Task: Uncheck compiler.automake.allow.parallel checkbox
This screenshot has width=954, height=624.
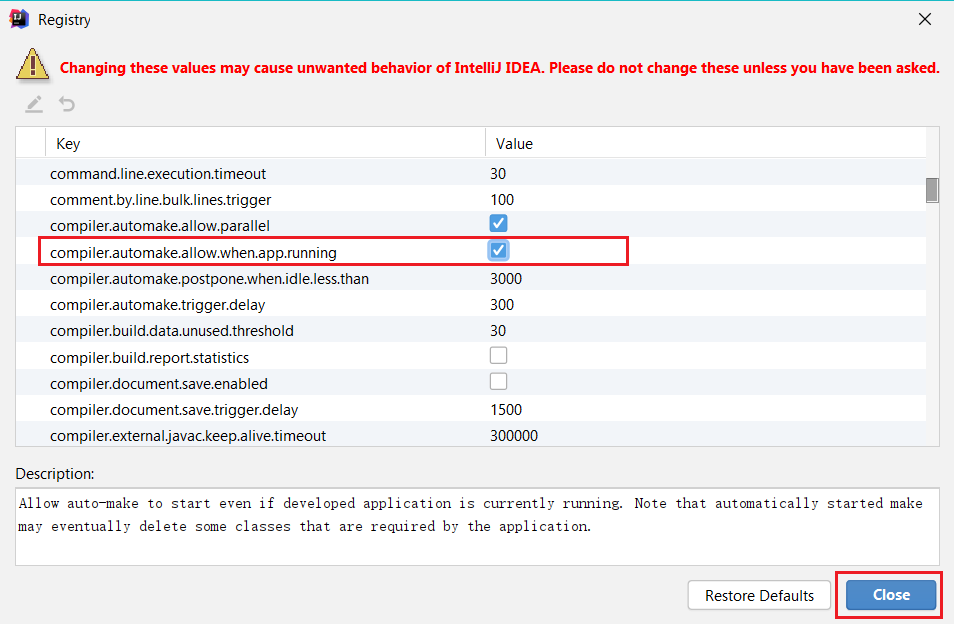Action: tap(498, 223)
